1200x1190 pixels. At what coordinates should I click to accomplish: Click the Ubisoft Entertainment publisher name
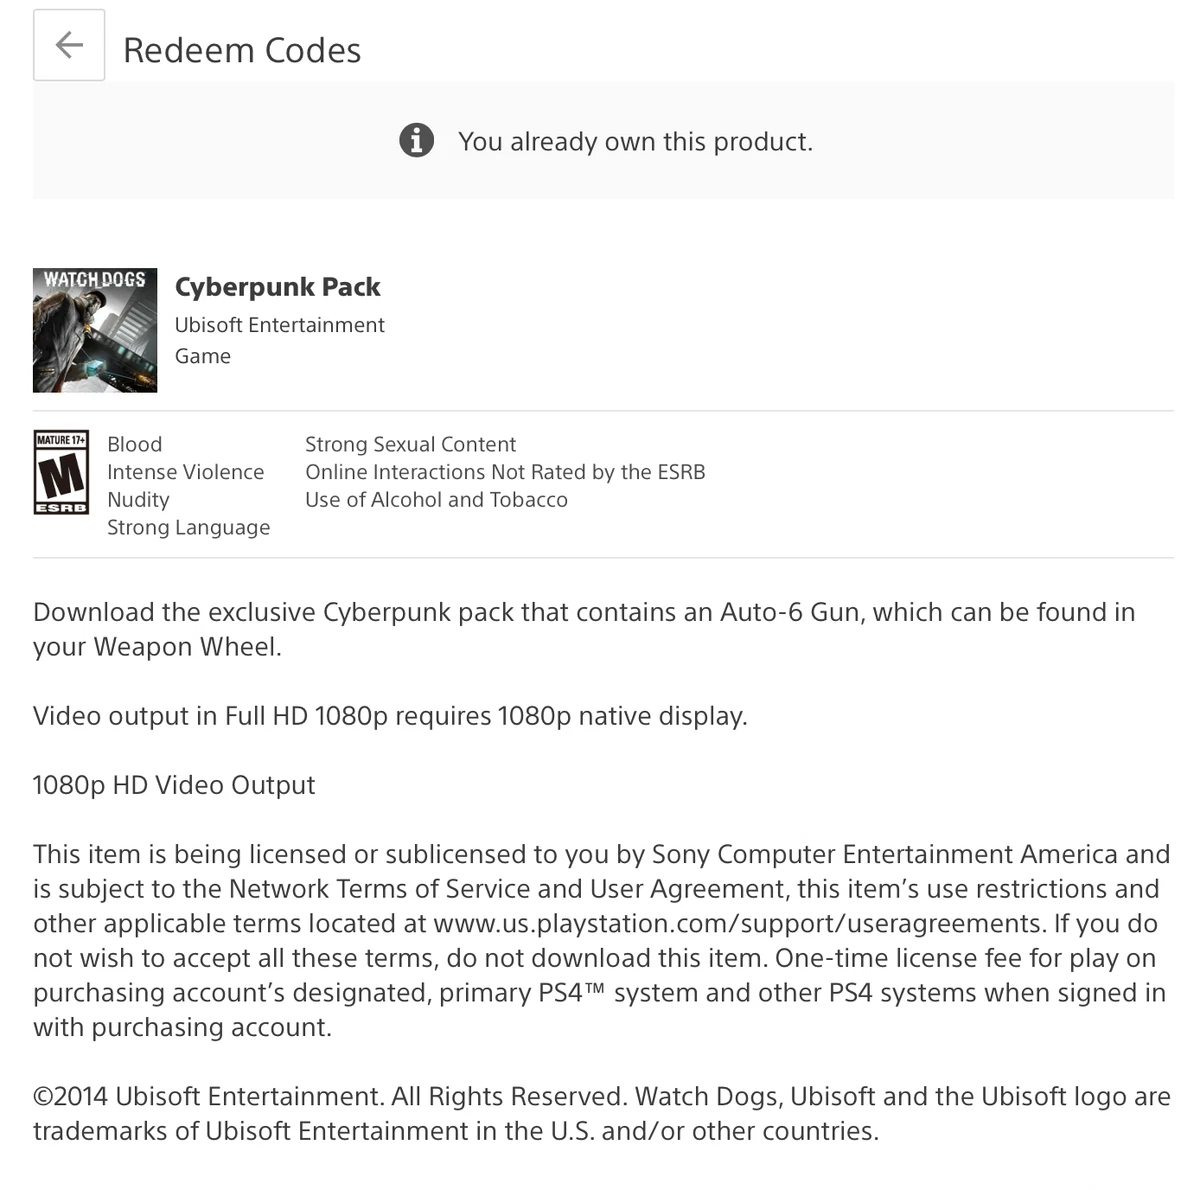[279, 325]
